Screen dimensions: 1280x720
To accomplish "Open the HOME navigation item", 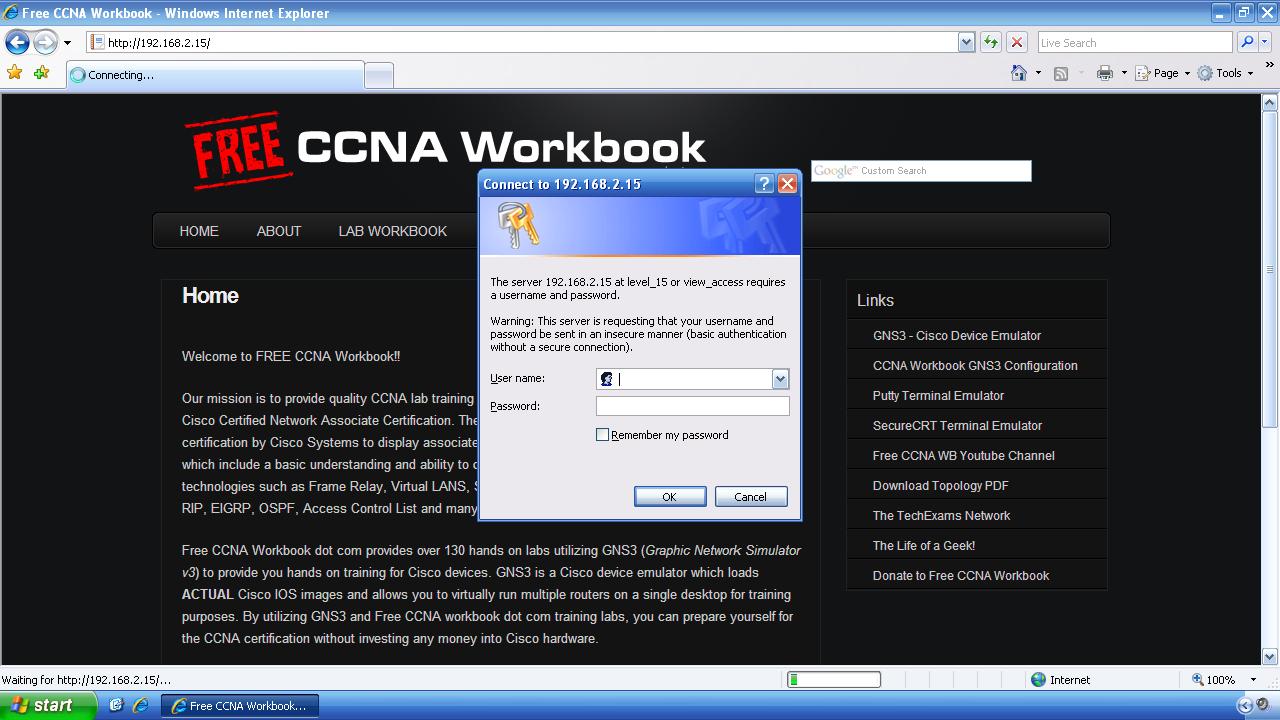I will [199, 231].
